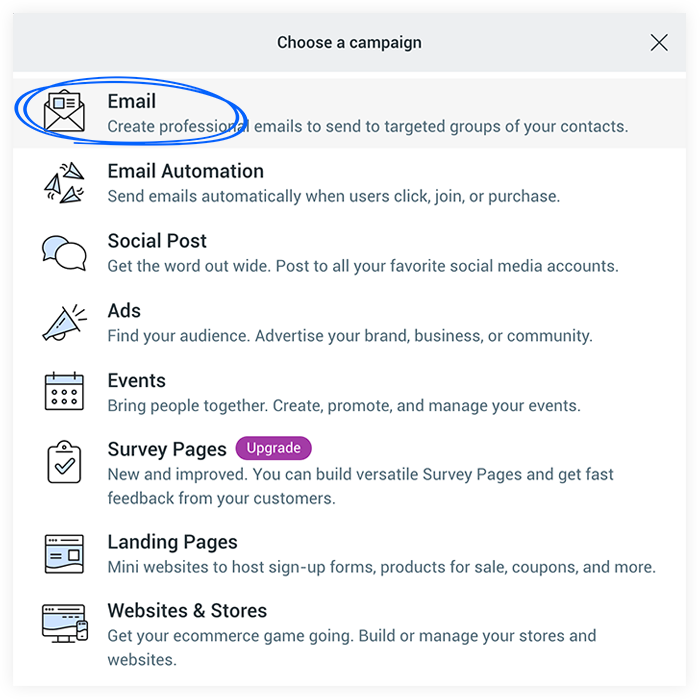The image size is (700, 700).
Task: Click the Mini websites description text
Action: [x=382, y=567]
